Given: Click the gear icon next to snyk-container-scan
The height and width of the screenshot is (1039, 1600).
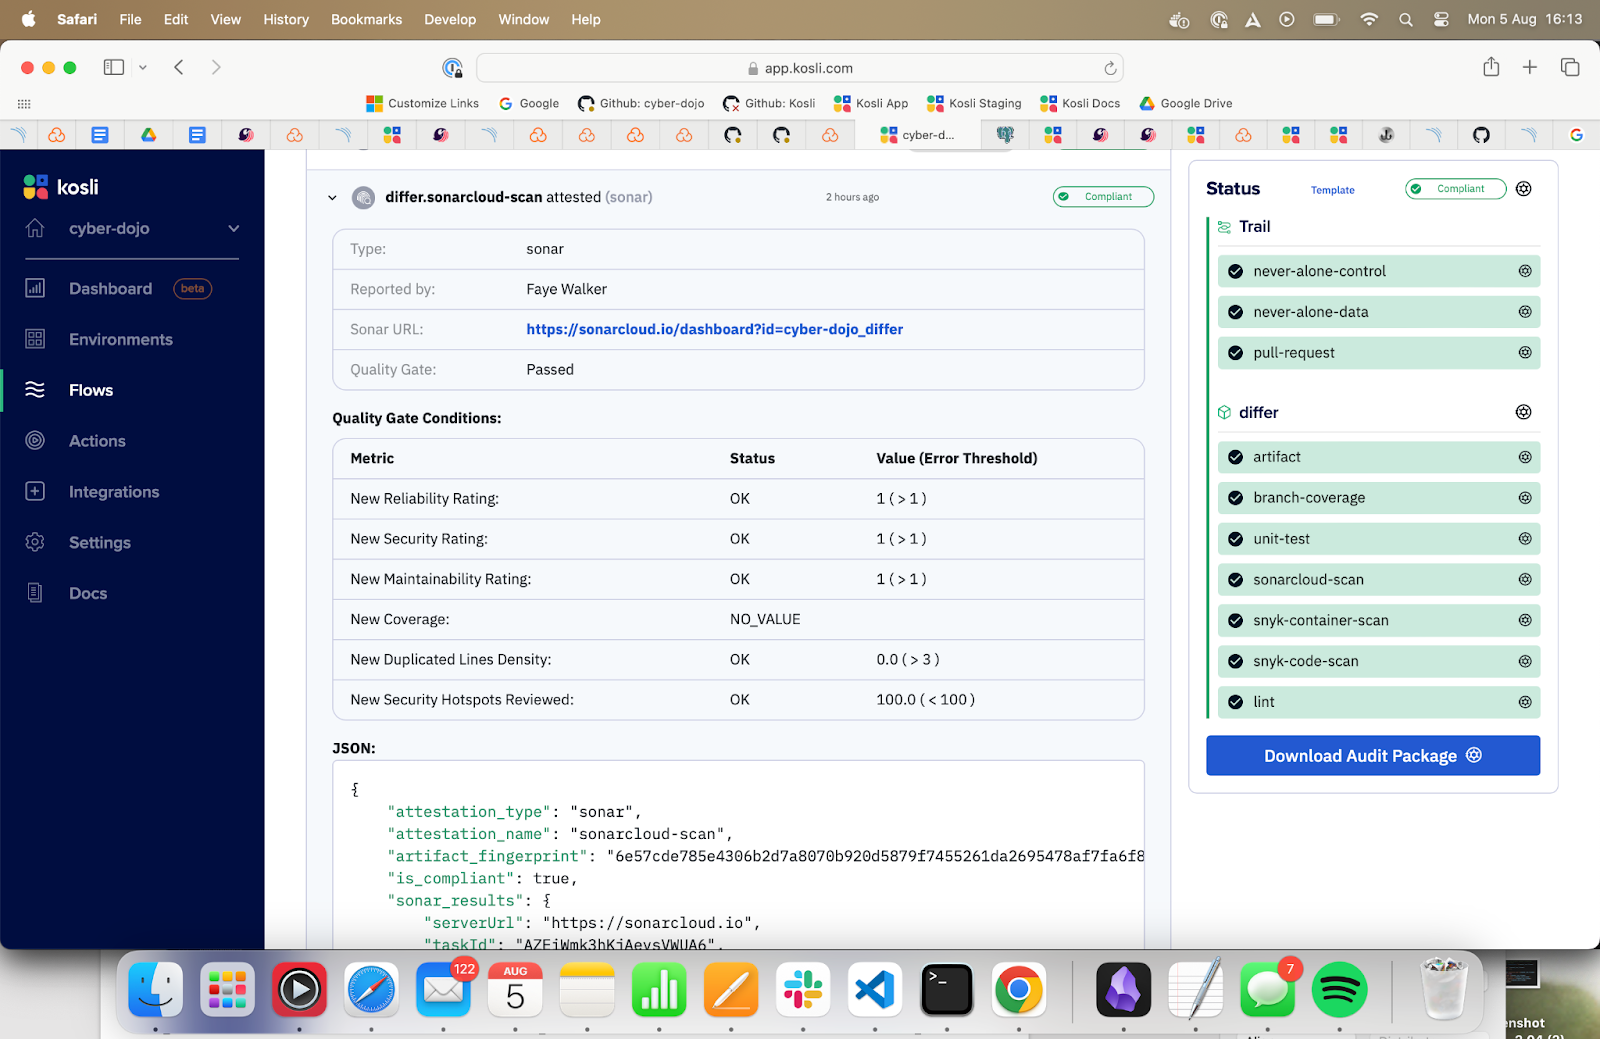Looking at the screenshot, I should (1525, 620).
